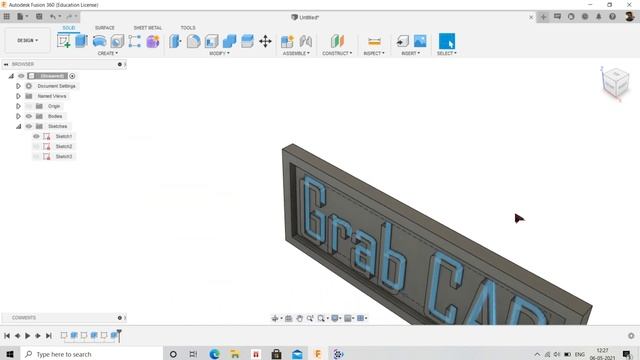Open the Design workspace dropdown
The image size is (640, 360).
[27, 40]
